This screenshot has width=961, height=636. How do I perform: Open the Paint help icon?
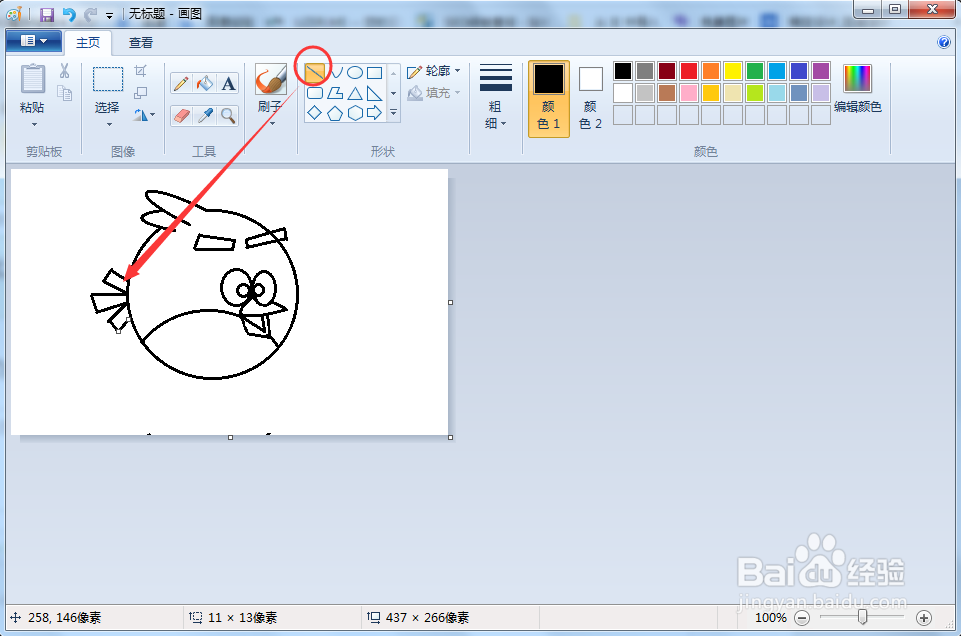point(944,42)
